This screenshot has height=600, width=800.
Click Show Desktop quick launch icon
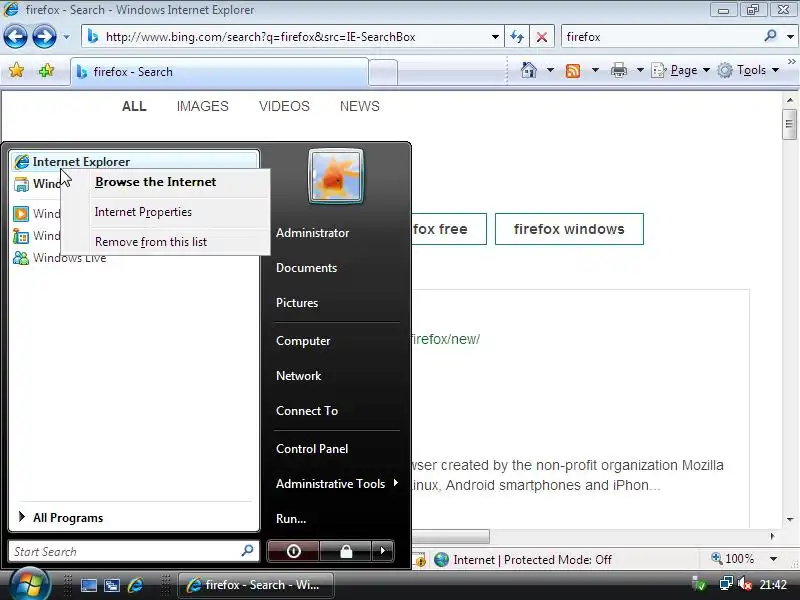click(89, 585)
